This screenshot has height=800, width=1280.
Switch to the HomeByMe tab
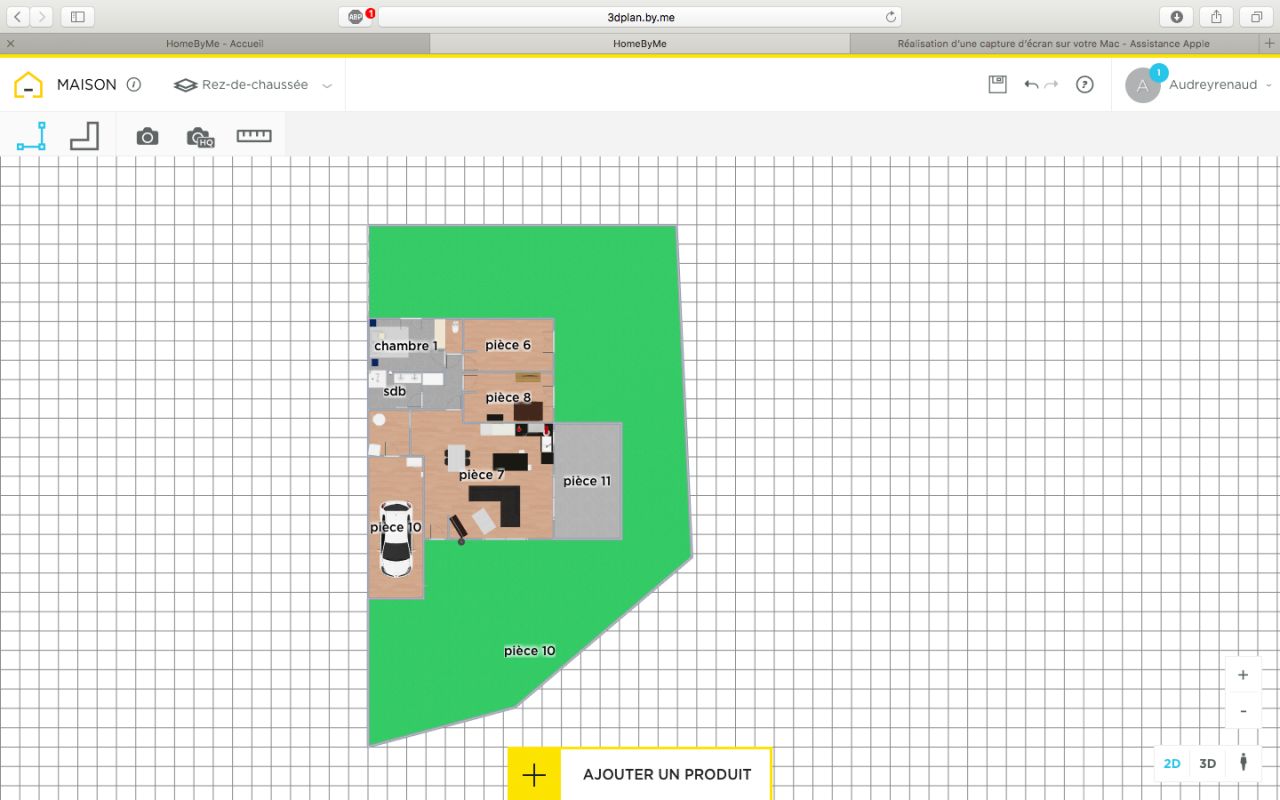(x=640, y=44)
